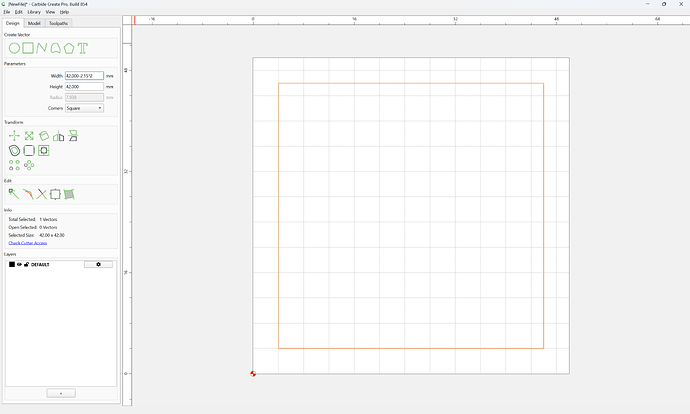This screenshot has width=690, height=414.
Task: Select the Rectangle vector tool
Action: click(x=28, y=48)
